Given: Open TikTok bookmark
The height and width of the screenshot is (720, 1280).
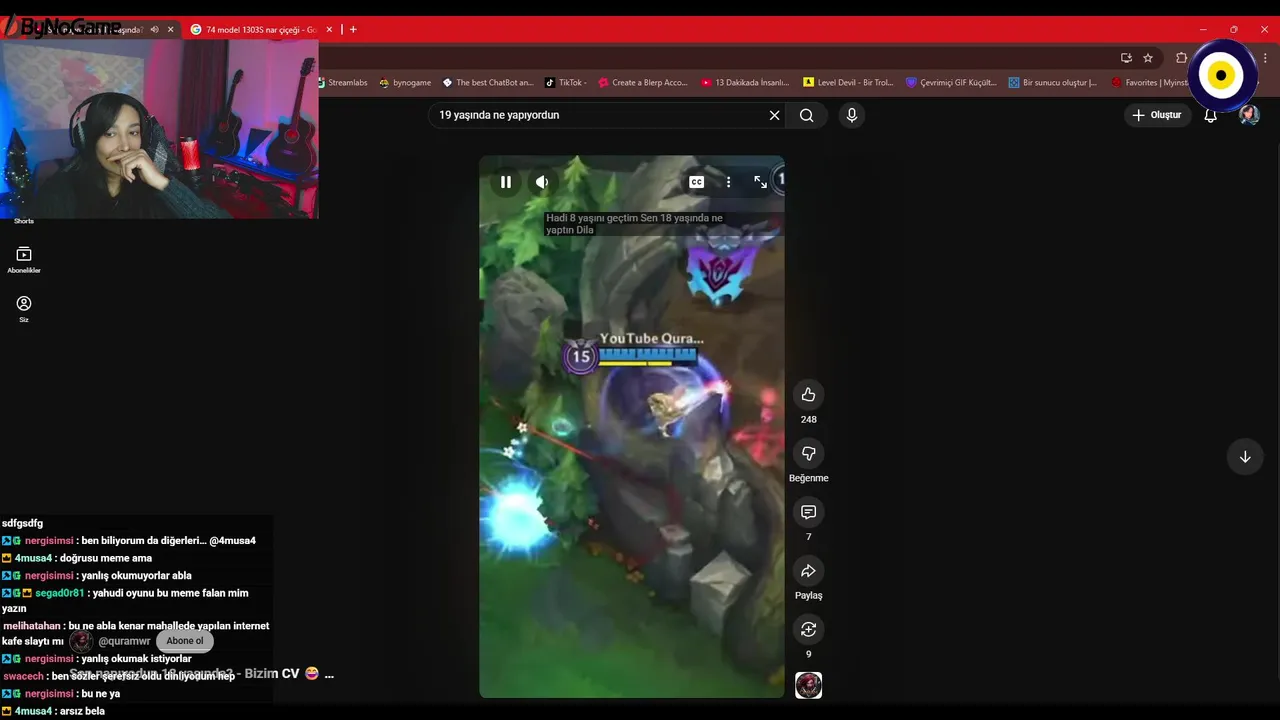Looking at the screenshot, I should (566, 83).
